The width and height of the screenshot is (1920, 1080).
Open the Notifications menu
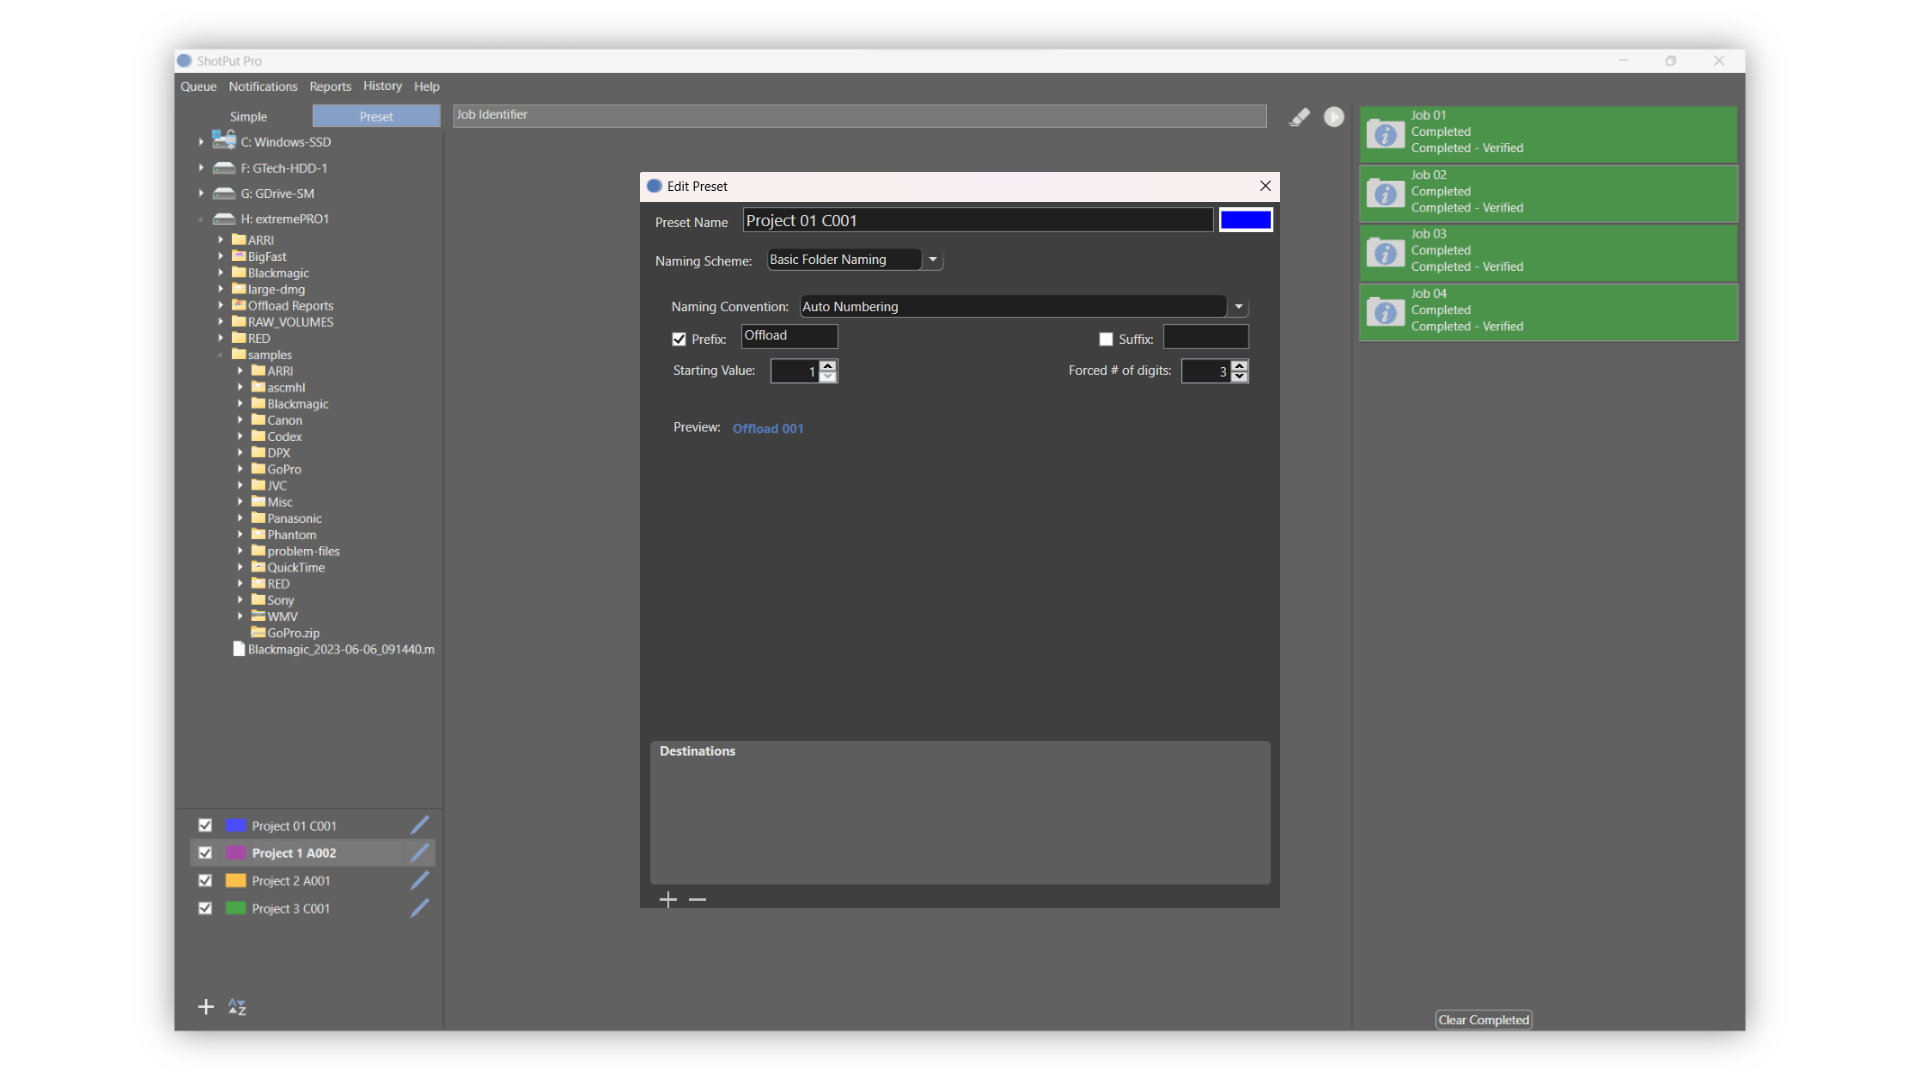tap(263, 87)
